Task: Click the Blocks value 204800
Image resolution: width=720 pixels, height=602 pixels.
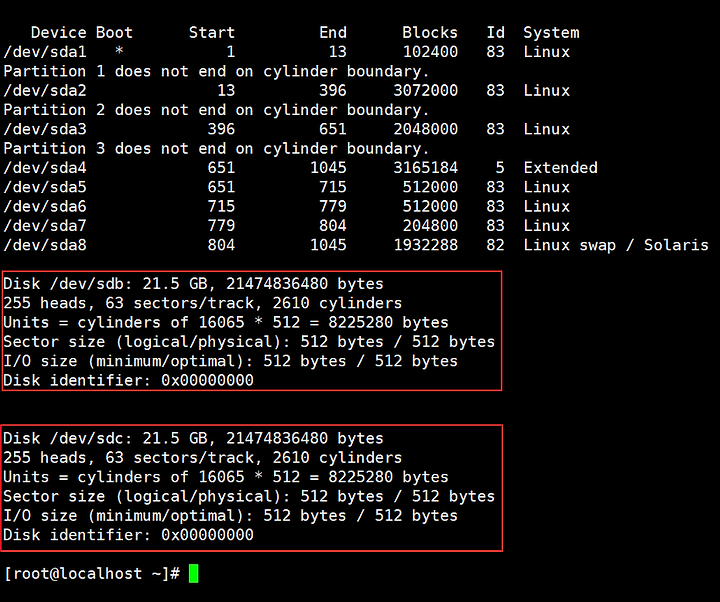Action: pyautogui.click(x=430, y=225)
